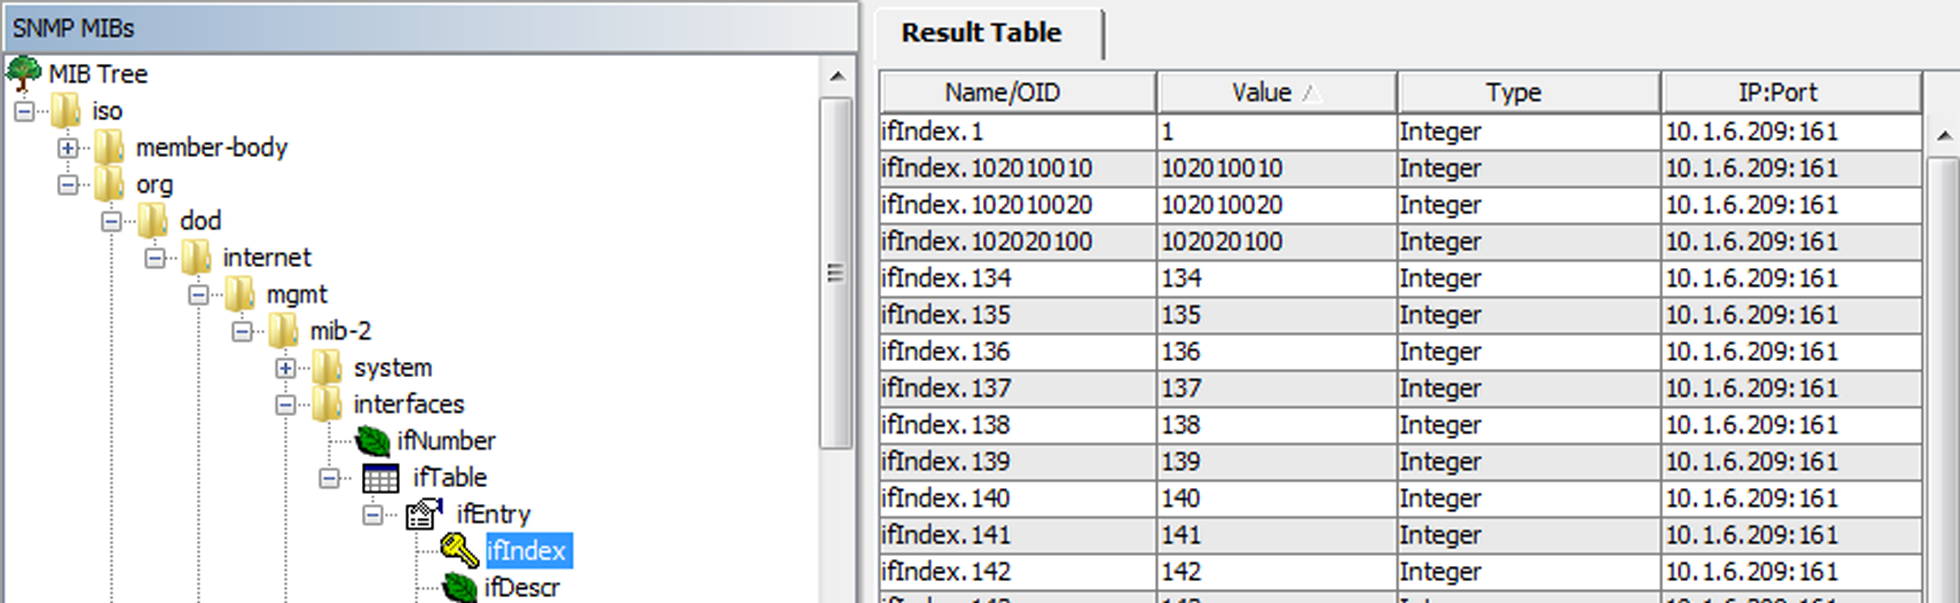Select the MIB Tree root label

point(98,74)
